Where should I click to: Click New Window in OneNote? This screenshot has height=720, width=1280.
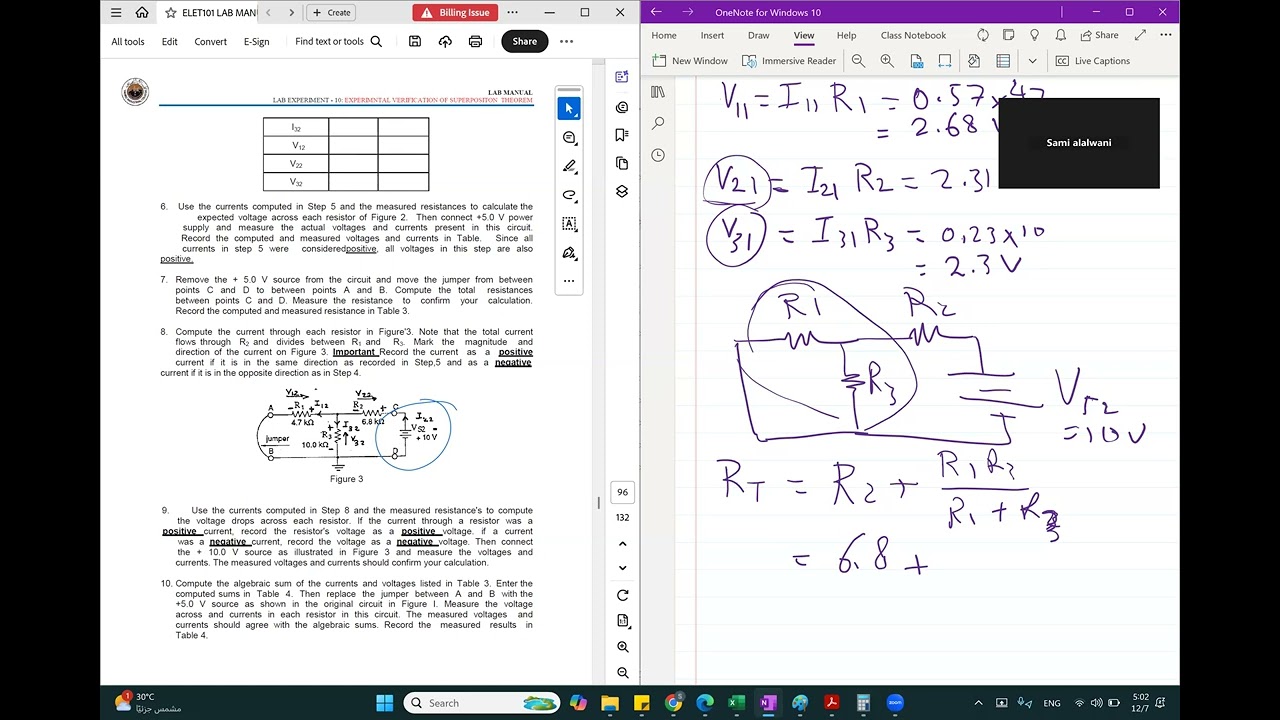click(x=690, y=61)
